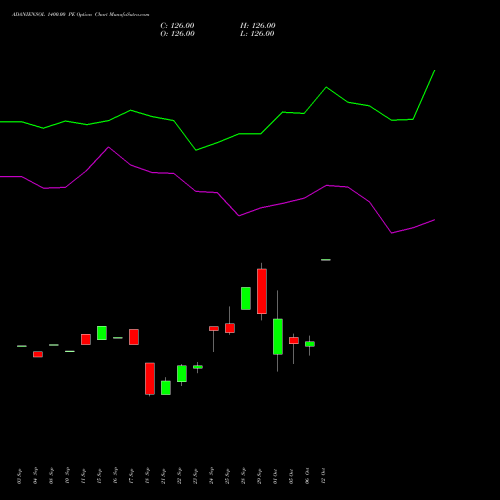Select the red candlestick above 17 Sep
The height and width of the screenshot is (500, 500).
(x=134, y=337)
